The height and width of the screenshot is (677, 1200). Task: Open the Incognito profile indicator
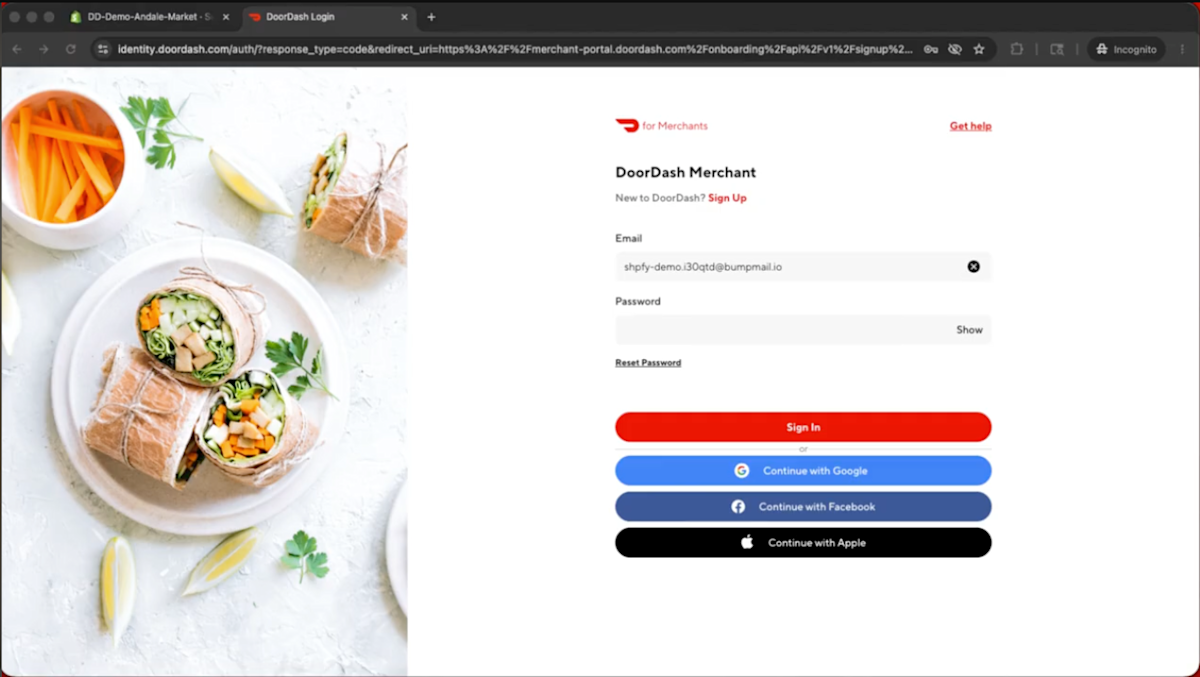pyautogui.click(x=1127, y=49)
